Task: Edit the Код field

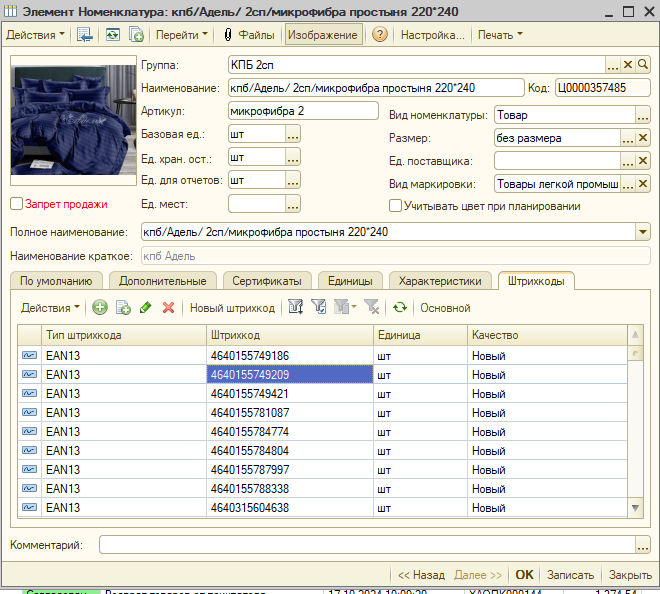Action: 603,88
